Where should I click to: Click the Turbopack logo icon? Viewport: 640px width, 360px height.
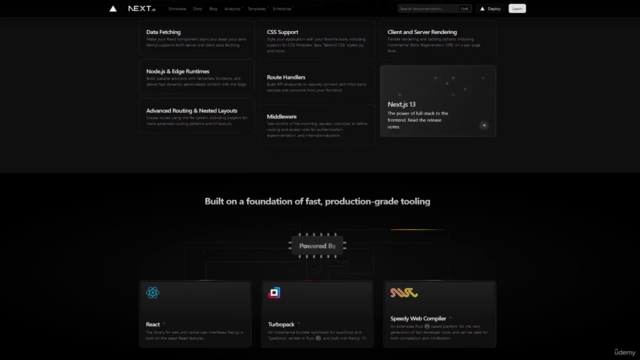pyautogui.click(x=274, y=293)
